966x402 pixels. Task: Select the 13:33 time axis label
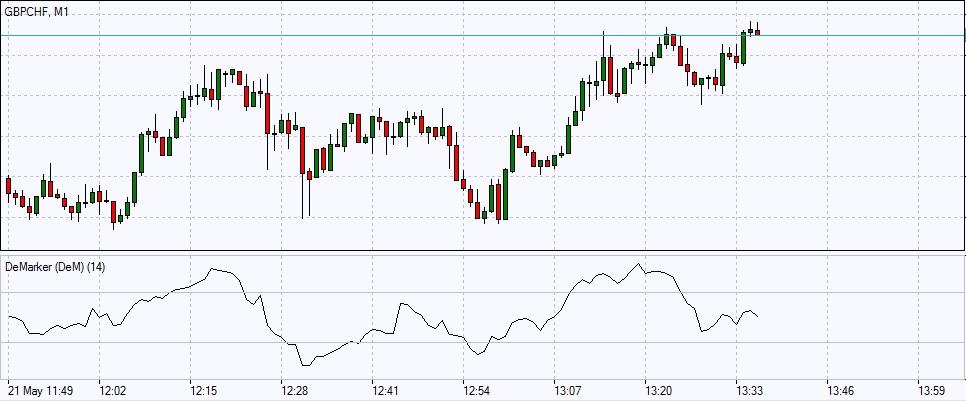pyautogui.click(x=750, y=391)
